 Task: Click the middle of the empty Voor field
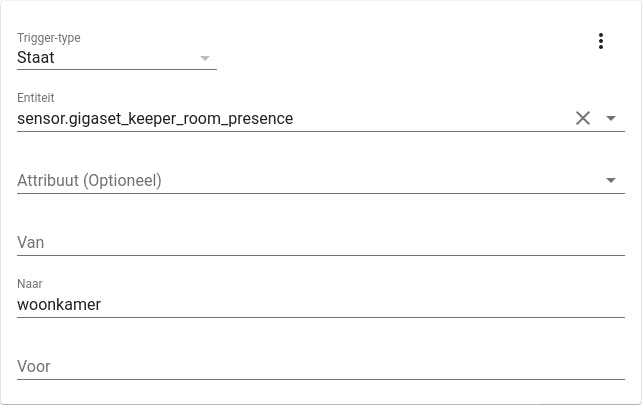point(320,366)
